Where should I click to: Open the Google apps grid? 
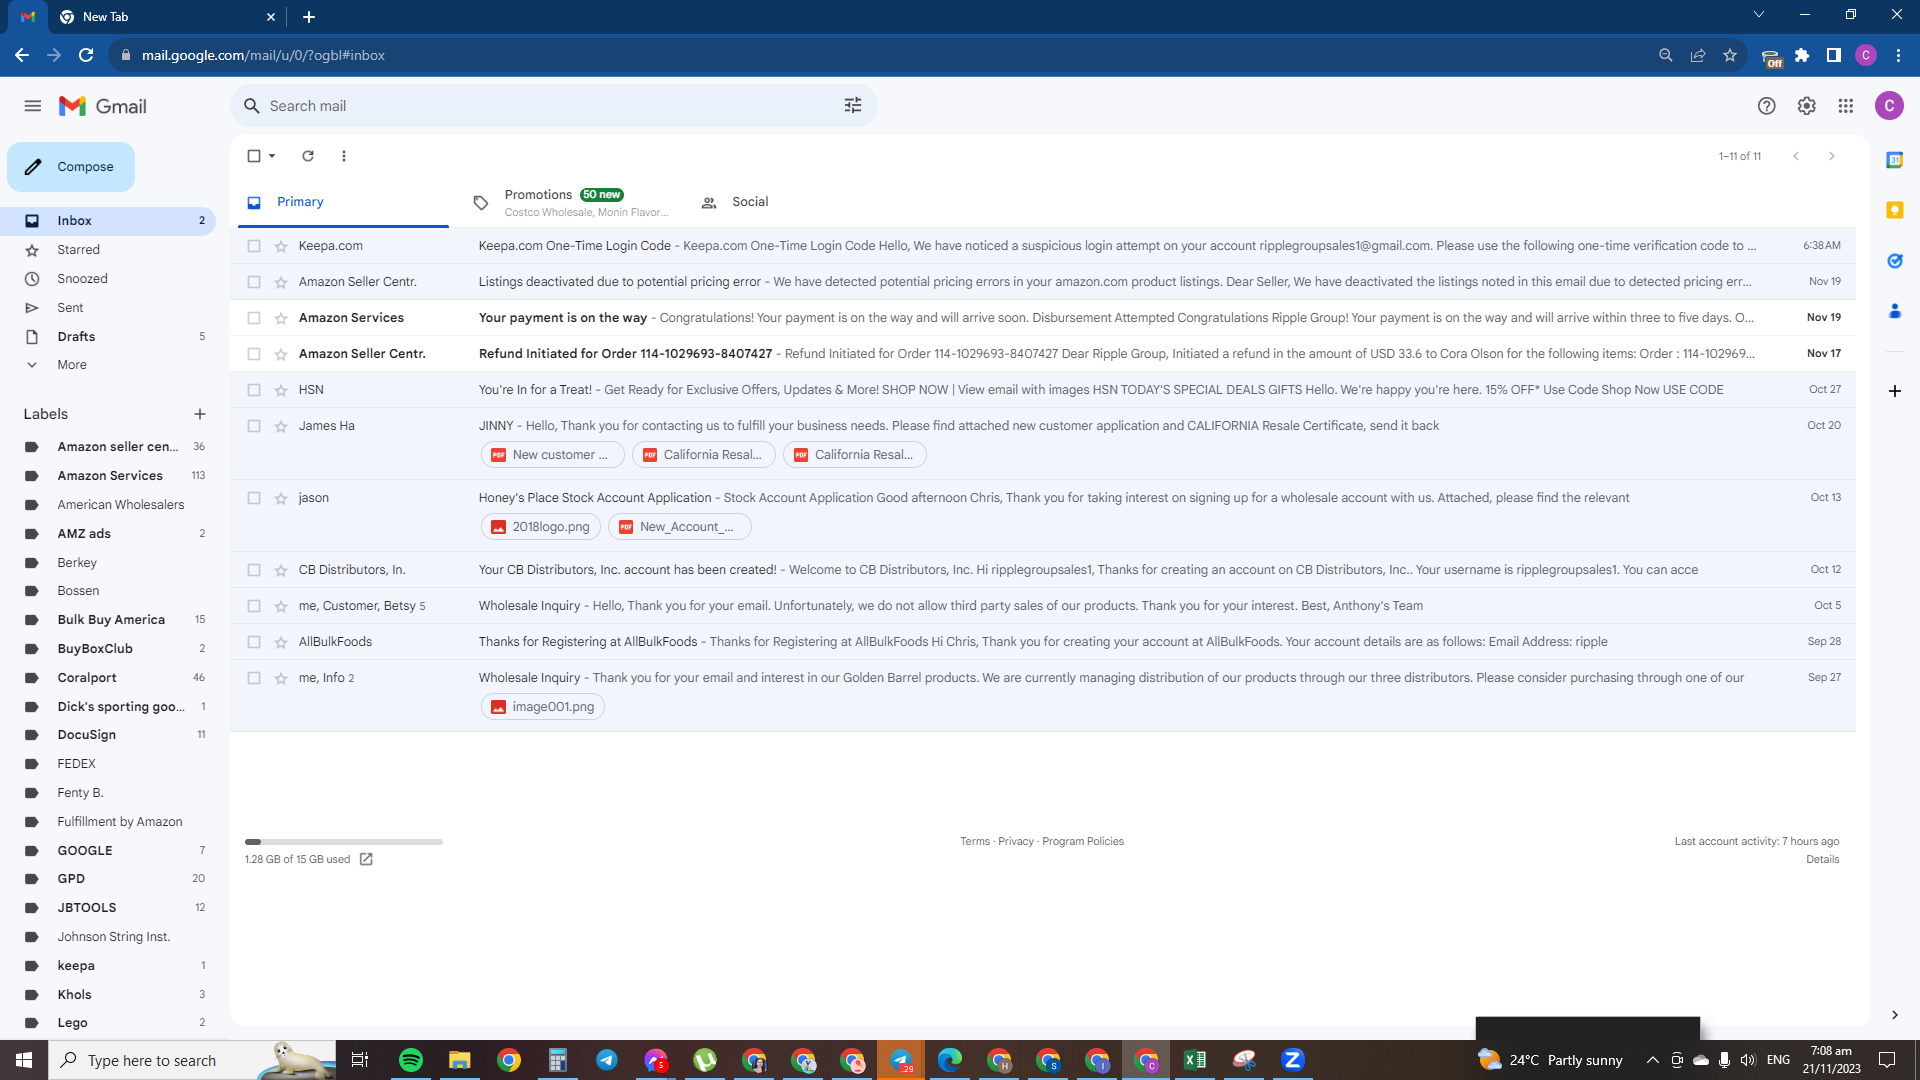(x=1846, y=106)
